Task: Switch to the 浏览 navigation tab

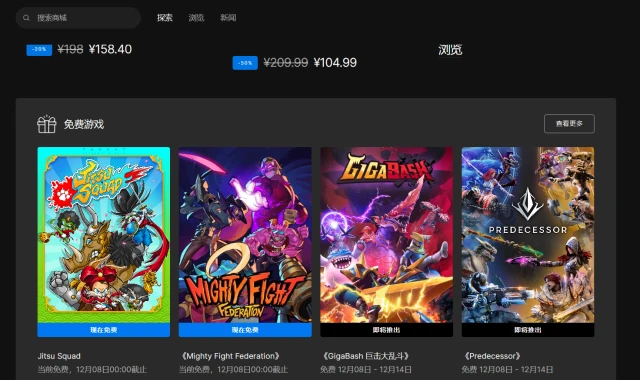Action: 196,18
